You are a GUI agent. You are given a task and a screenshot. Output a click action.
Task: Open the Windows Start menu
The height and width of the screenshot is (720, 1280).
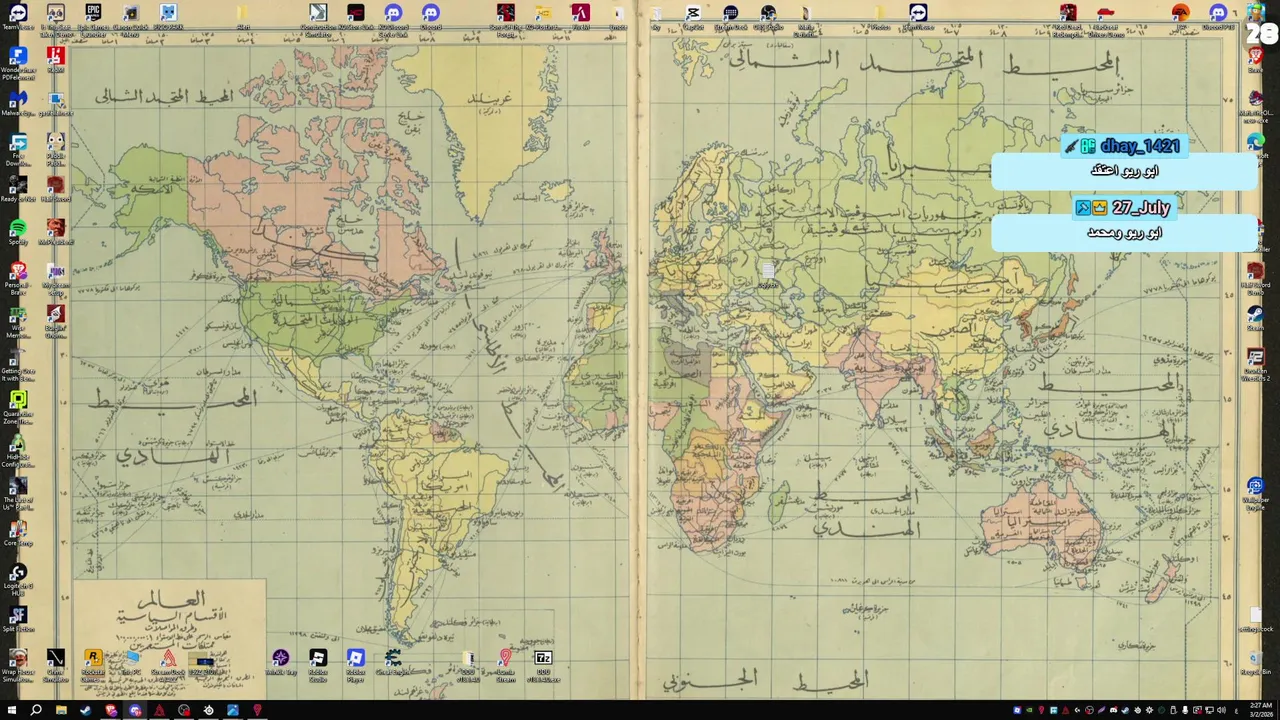pos(12,710)
